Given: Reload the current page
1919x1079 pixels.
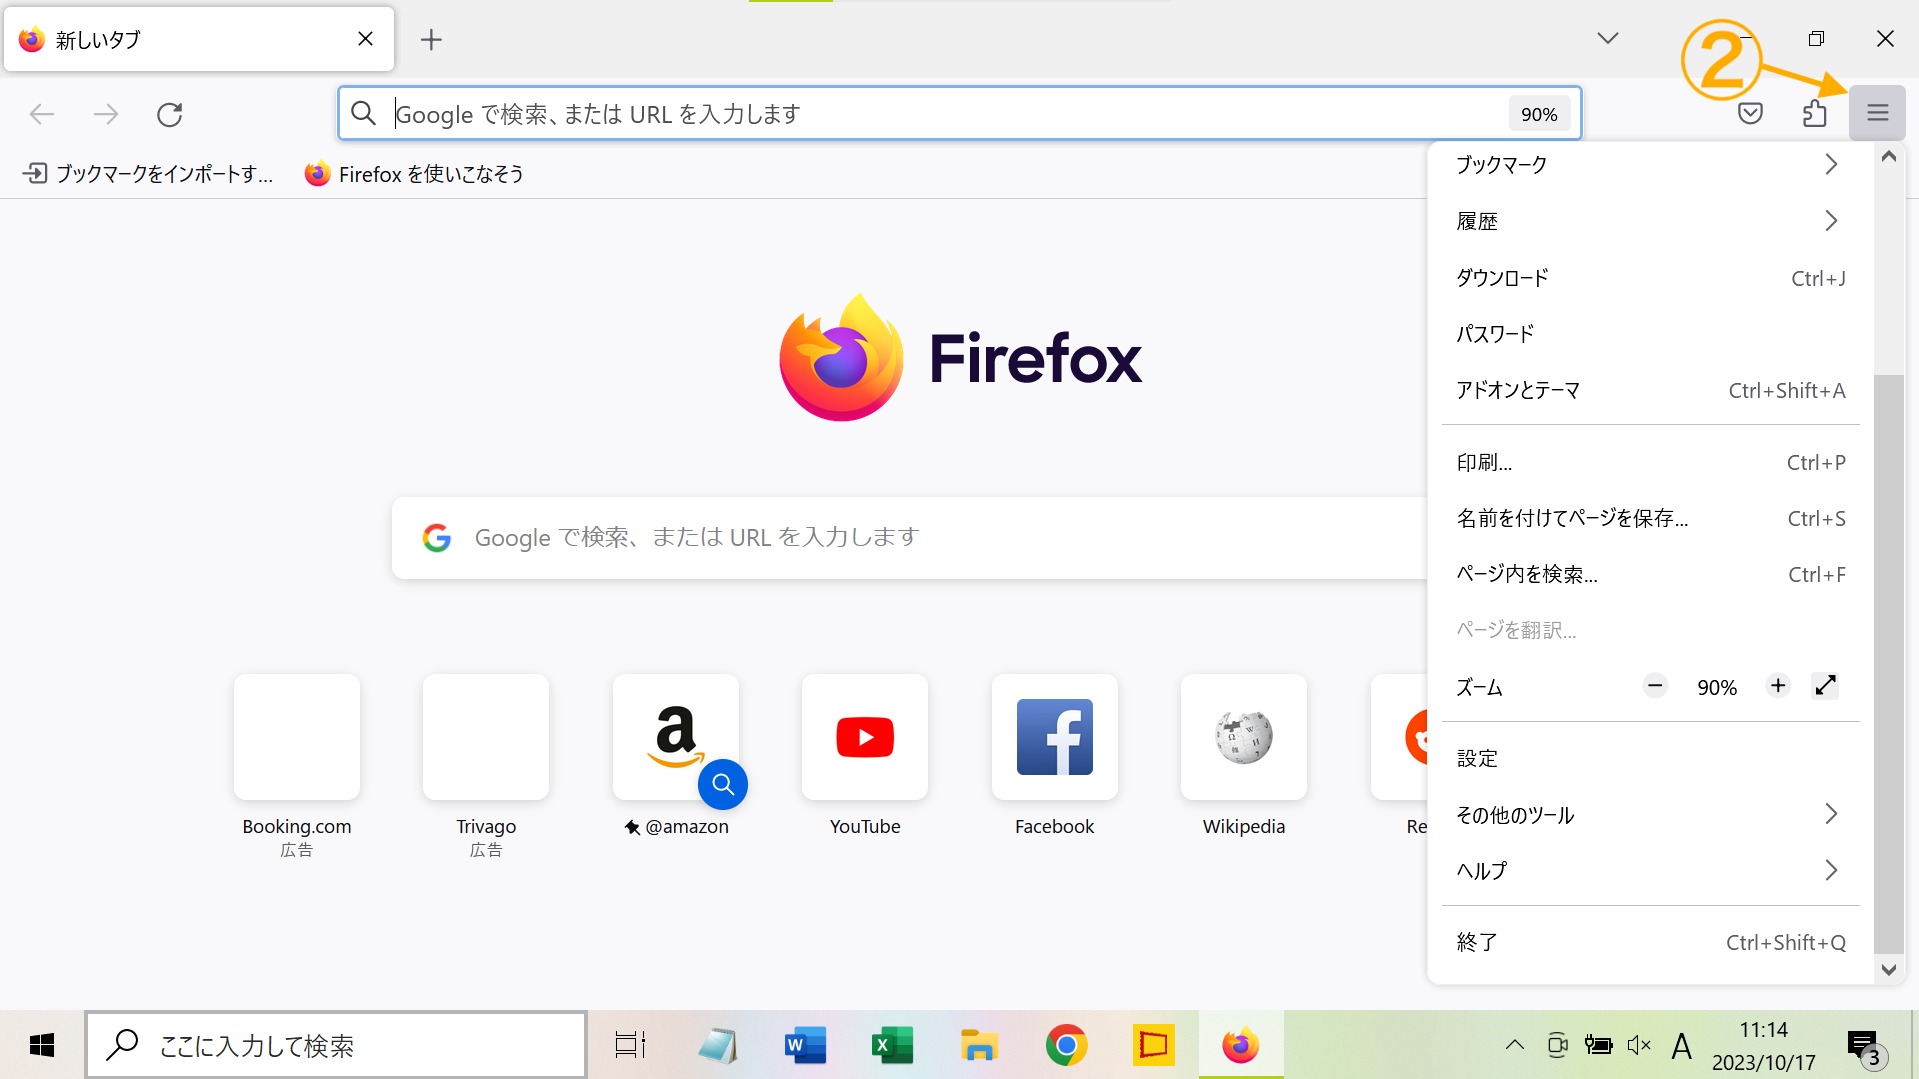Looking at the screenshot, I should tap(170, 114).
